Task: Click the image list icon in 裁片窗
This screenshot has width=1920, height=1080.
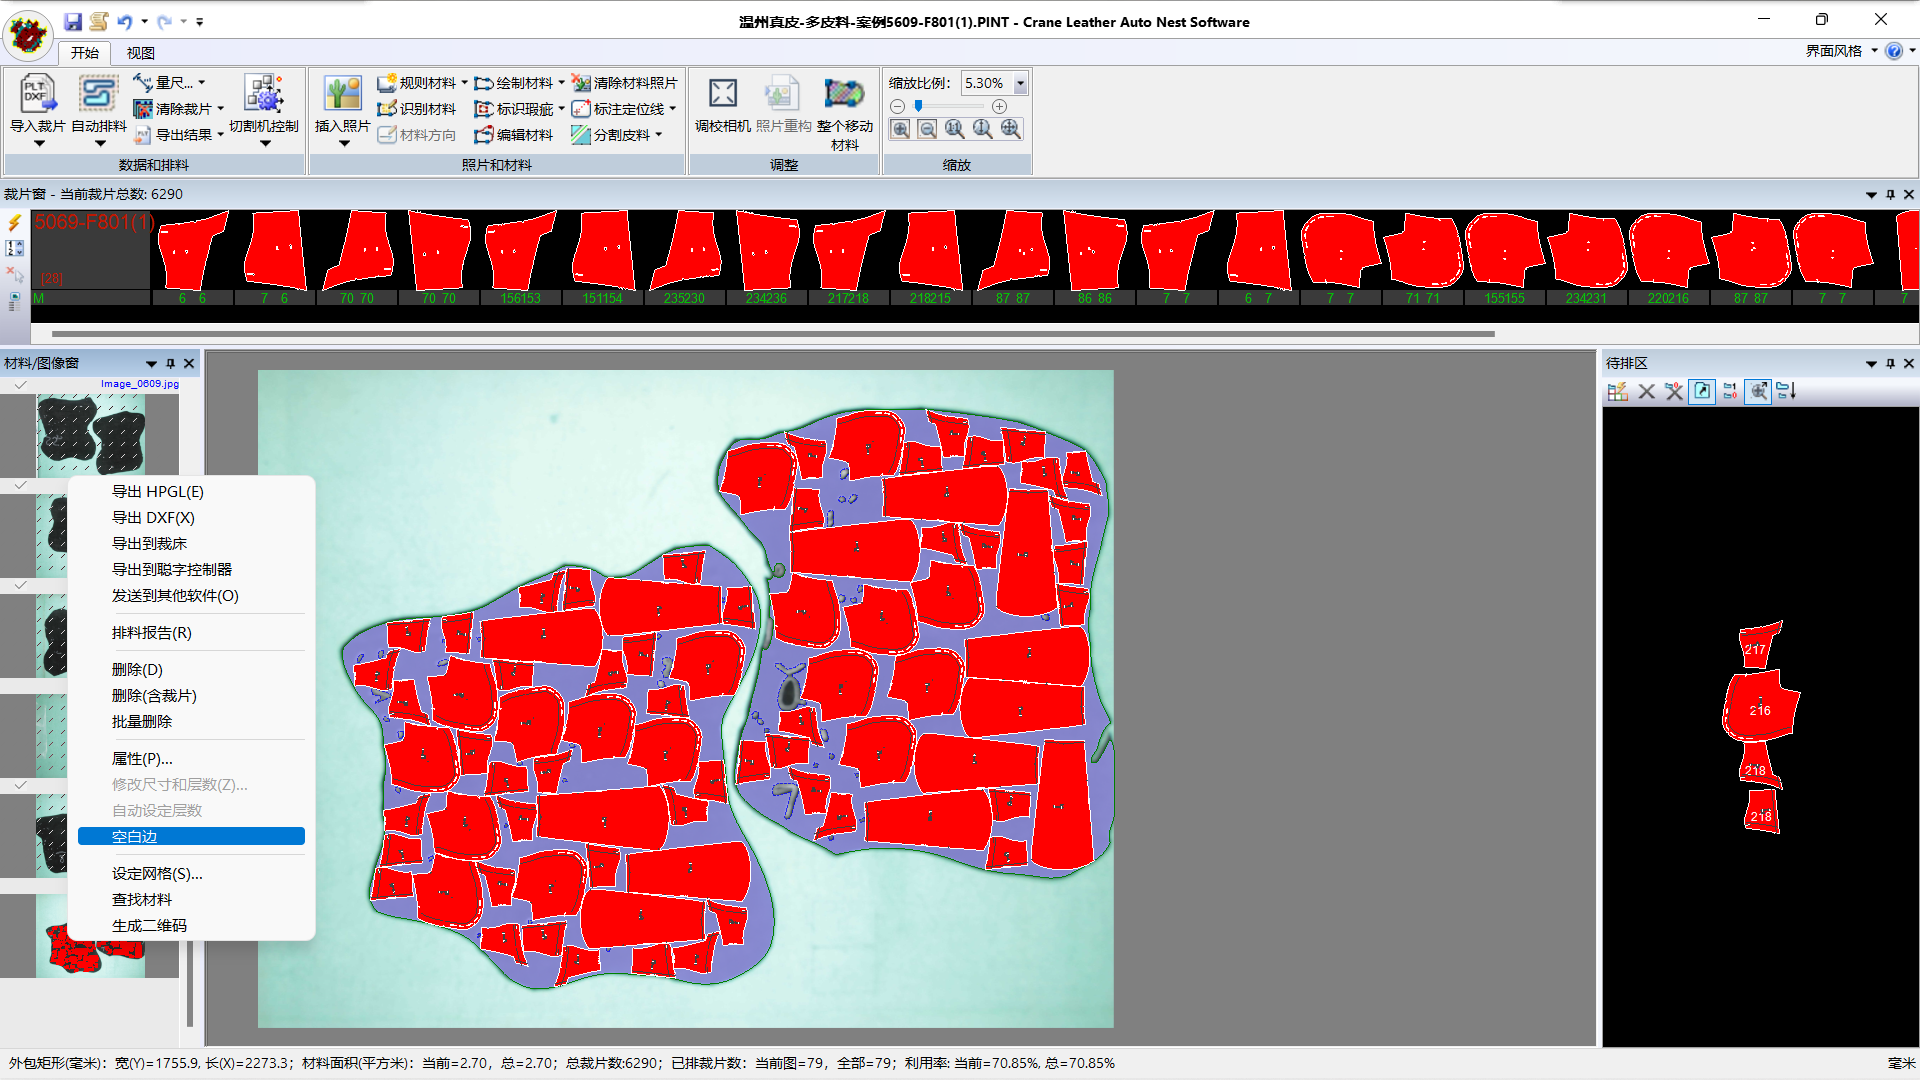Action: [x=15, y=300]
